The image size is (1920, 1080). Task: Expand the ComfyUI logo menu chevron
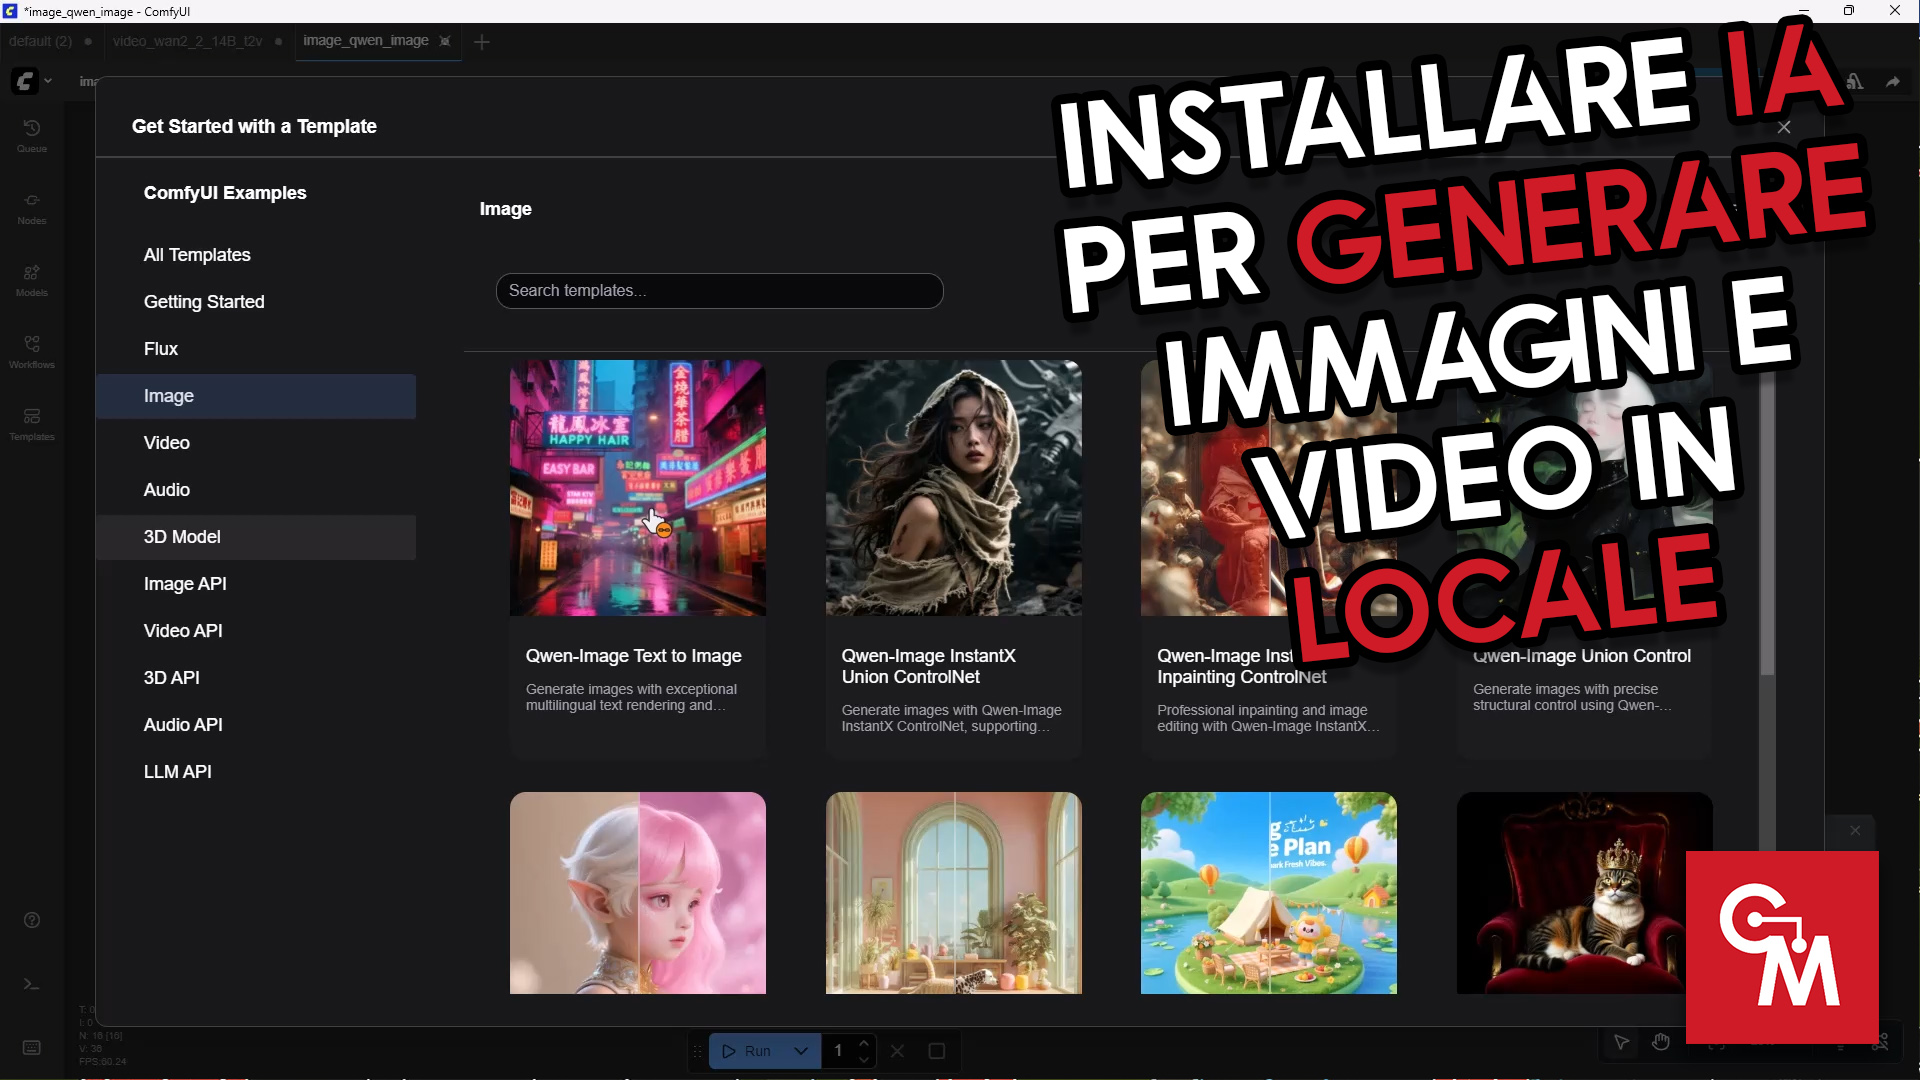pos(48,81)
